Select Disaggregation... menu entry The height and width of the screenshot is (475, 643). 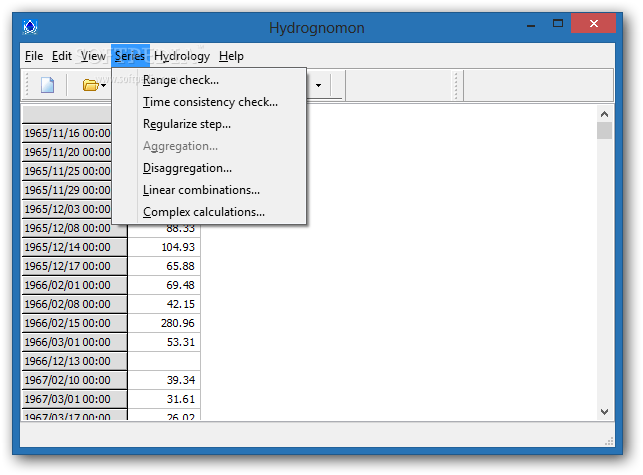point(209,168)
